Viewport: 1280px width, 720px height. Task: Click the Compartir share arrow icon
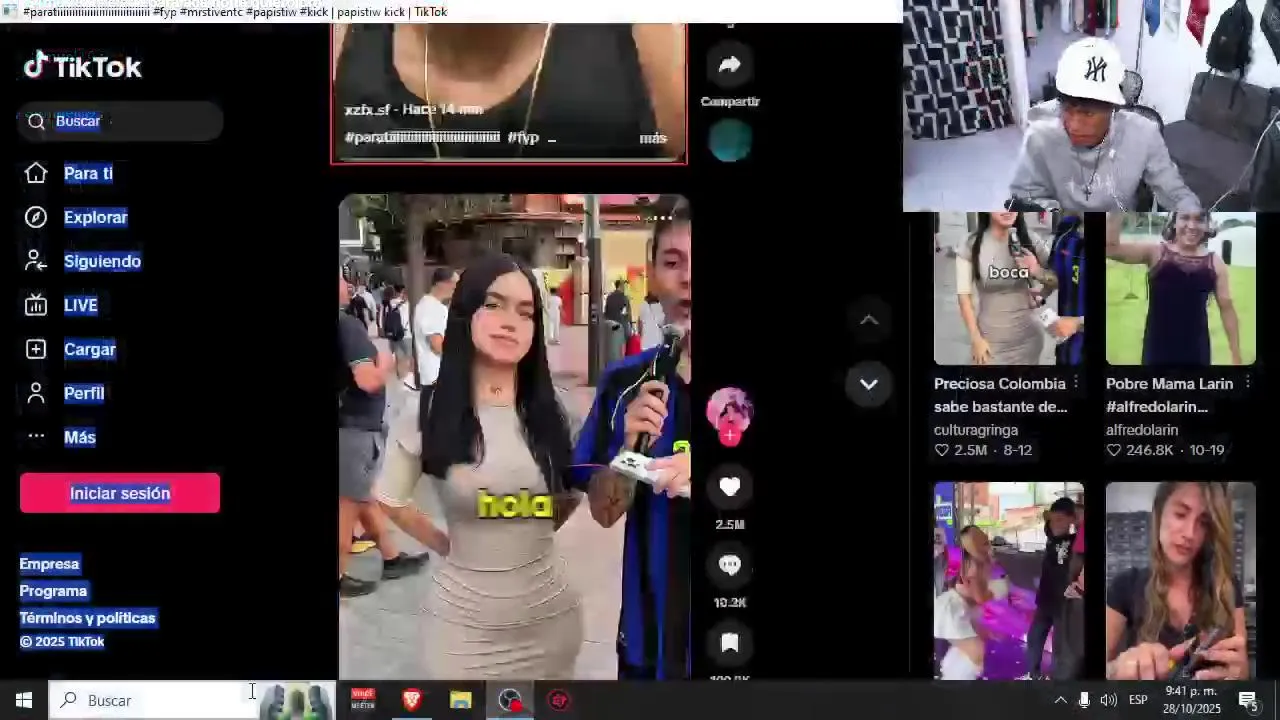[x=730, y=65]
